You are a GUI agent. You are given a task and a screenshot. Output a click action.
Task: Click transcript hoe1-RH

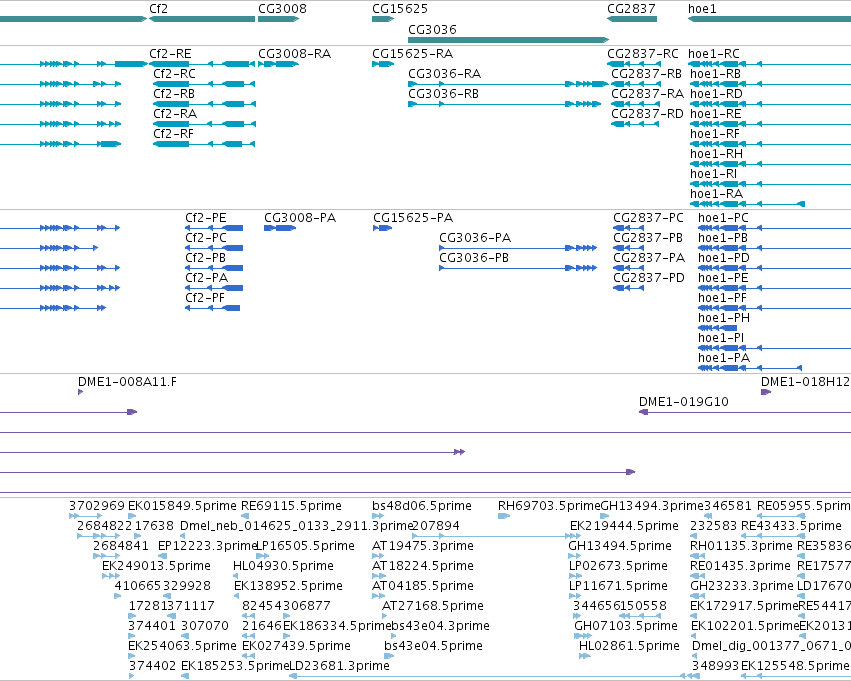pyautogui.click(x=716, y=154)
